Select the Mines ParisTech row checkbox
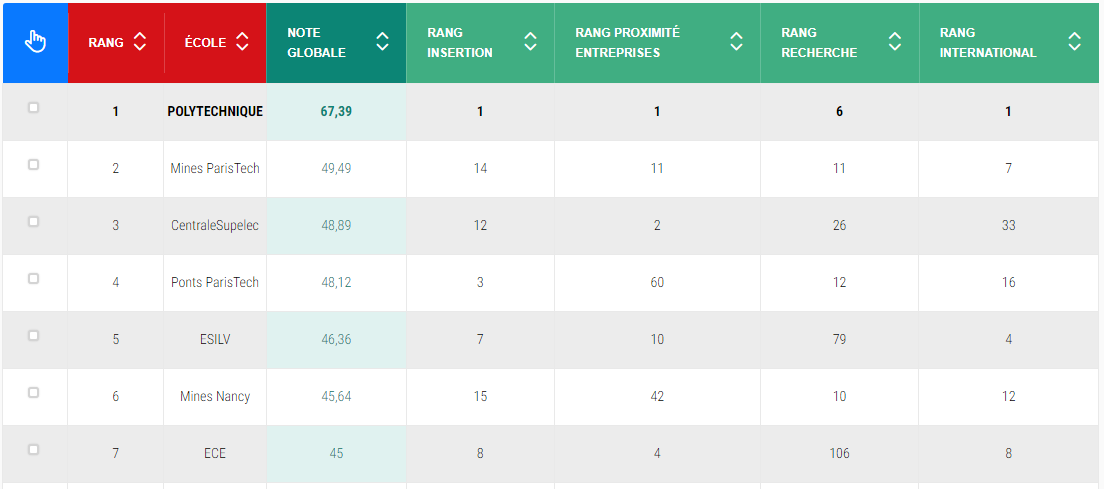The image size is (1104, 489). tap(33, 165)
